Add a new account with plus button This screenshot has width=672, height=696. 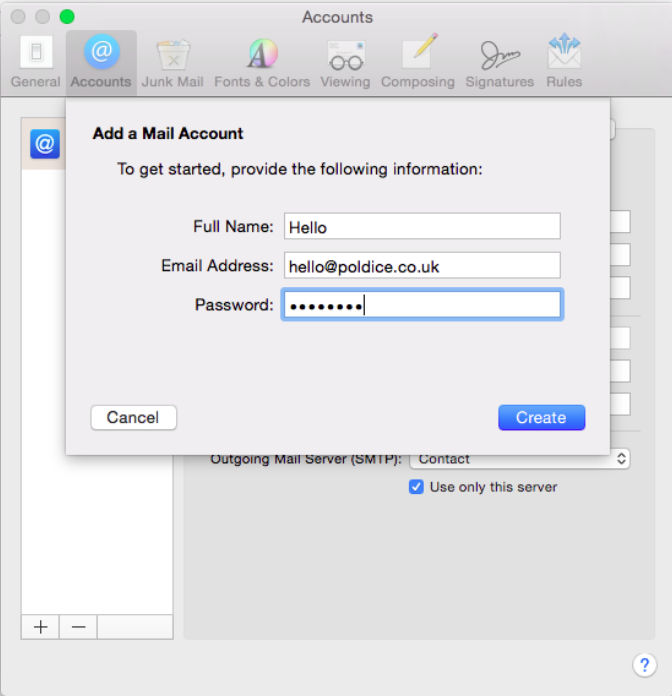40,627
